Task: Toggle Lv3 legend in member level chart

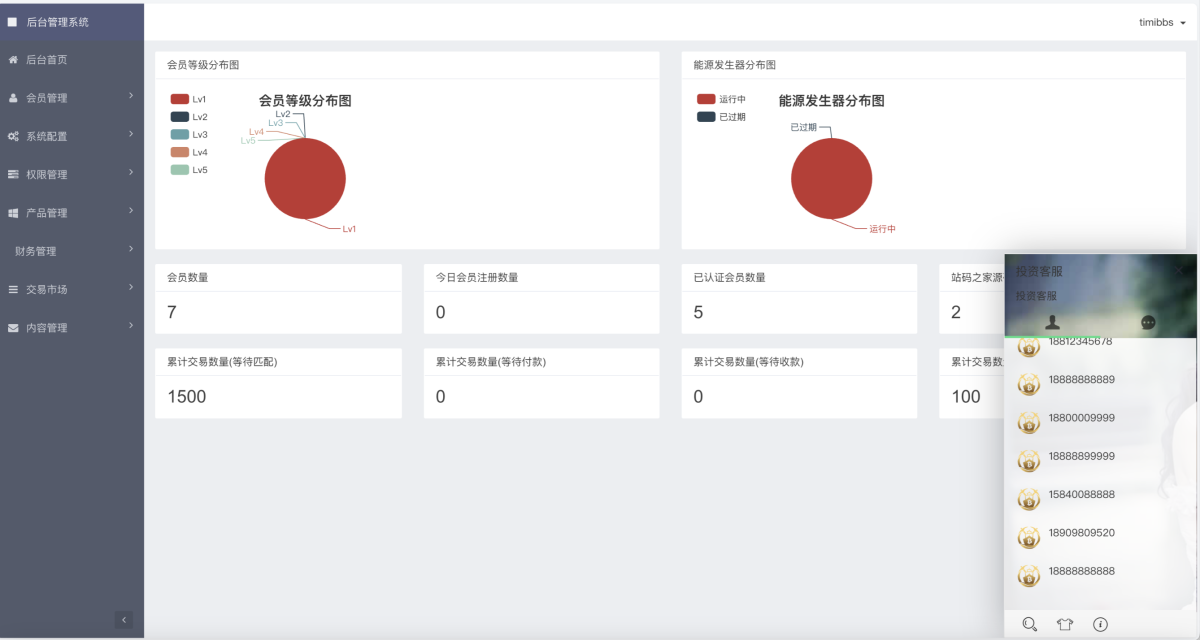Action: point(188,134)
